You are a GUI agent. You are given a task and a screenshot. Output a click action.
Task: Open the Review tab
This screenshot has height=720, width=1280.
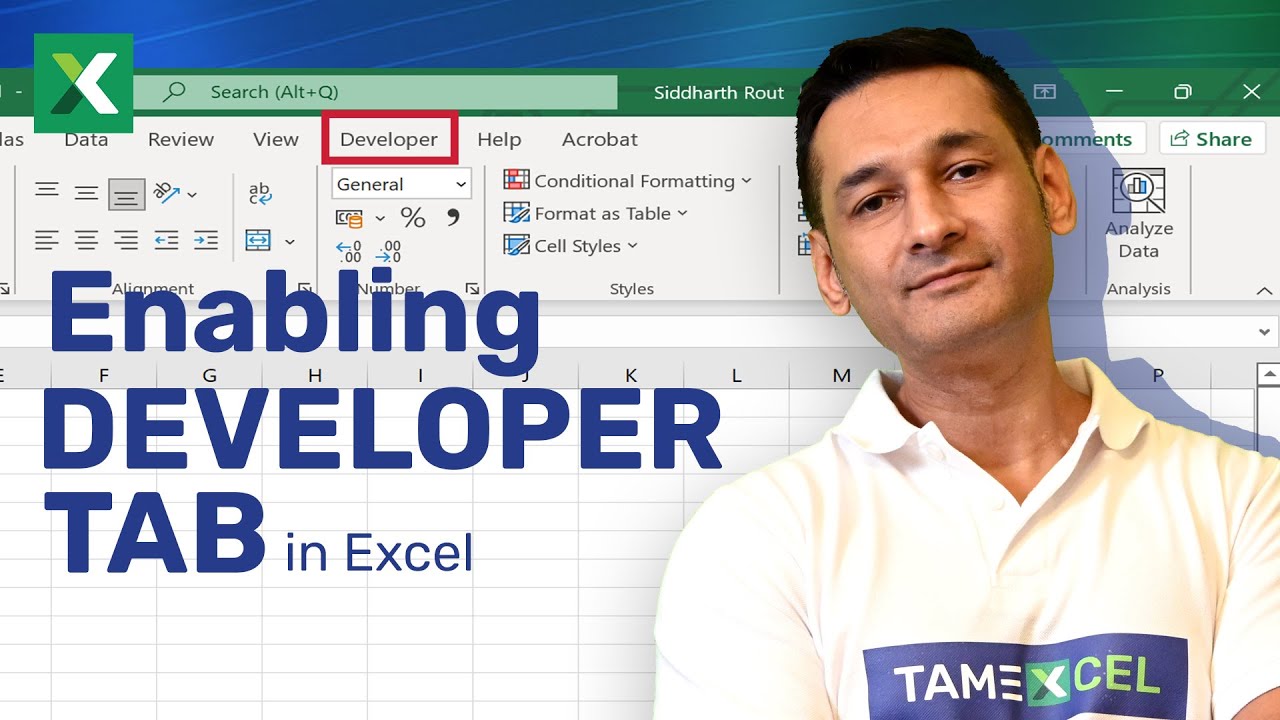181,139
